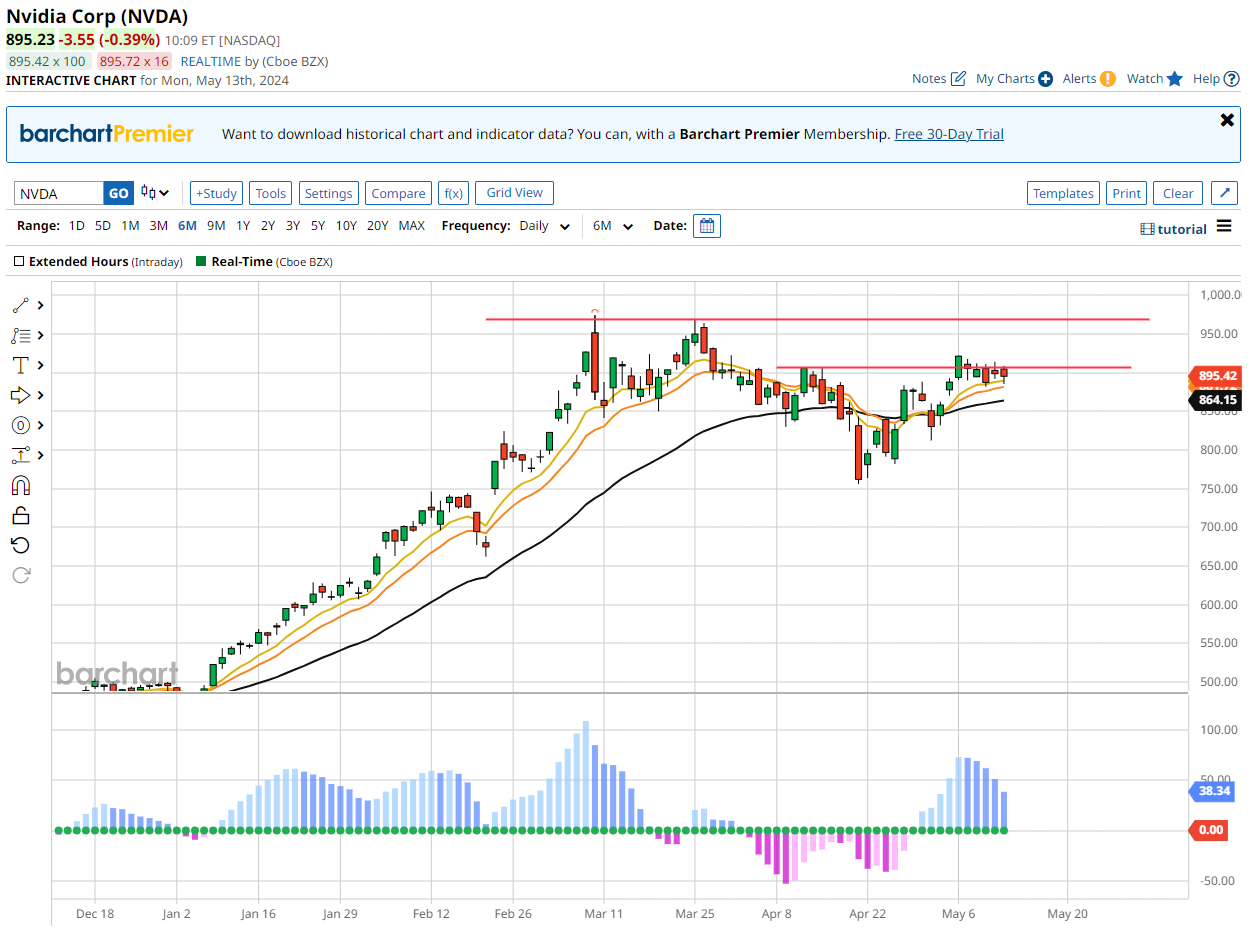This screenshot has width=1256, height=930.
Task: Click the 895.42 price label on axis
Action: 1215,376
